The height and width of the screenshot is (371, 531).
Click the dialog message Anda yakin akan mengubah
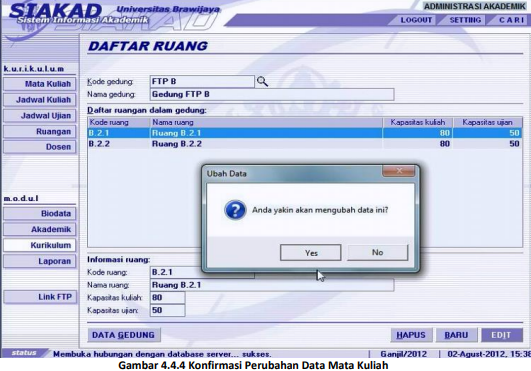320,210
